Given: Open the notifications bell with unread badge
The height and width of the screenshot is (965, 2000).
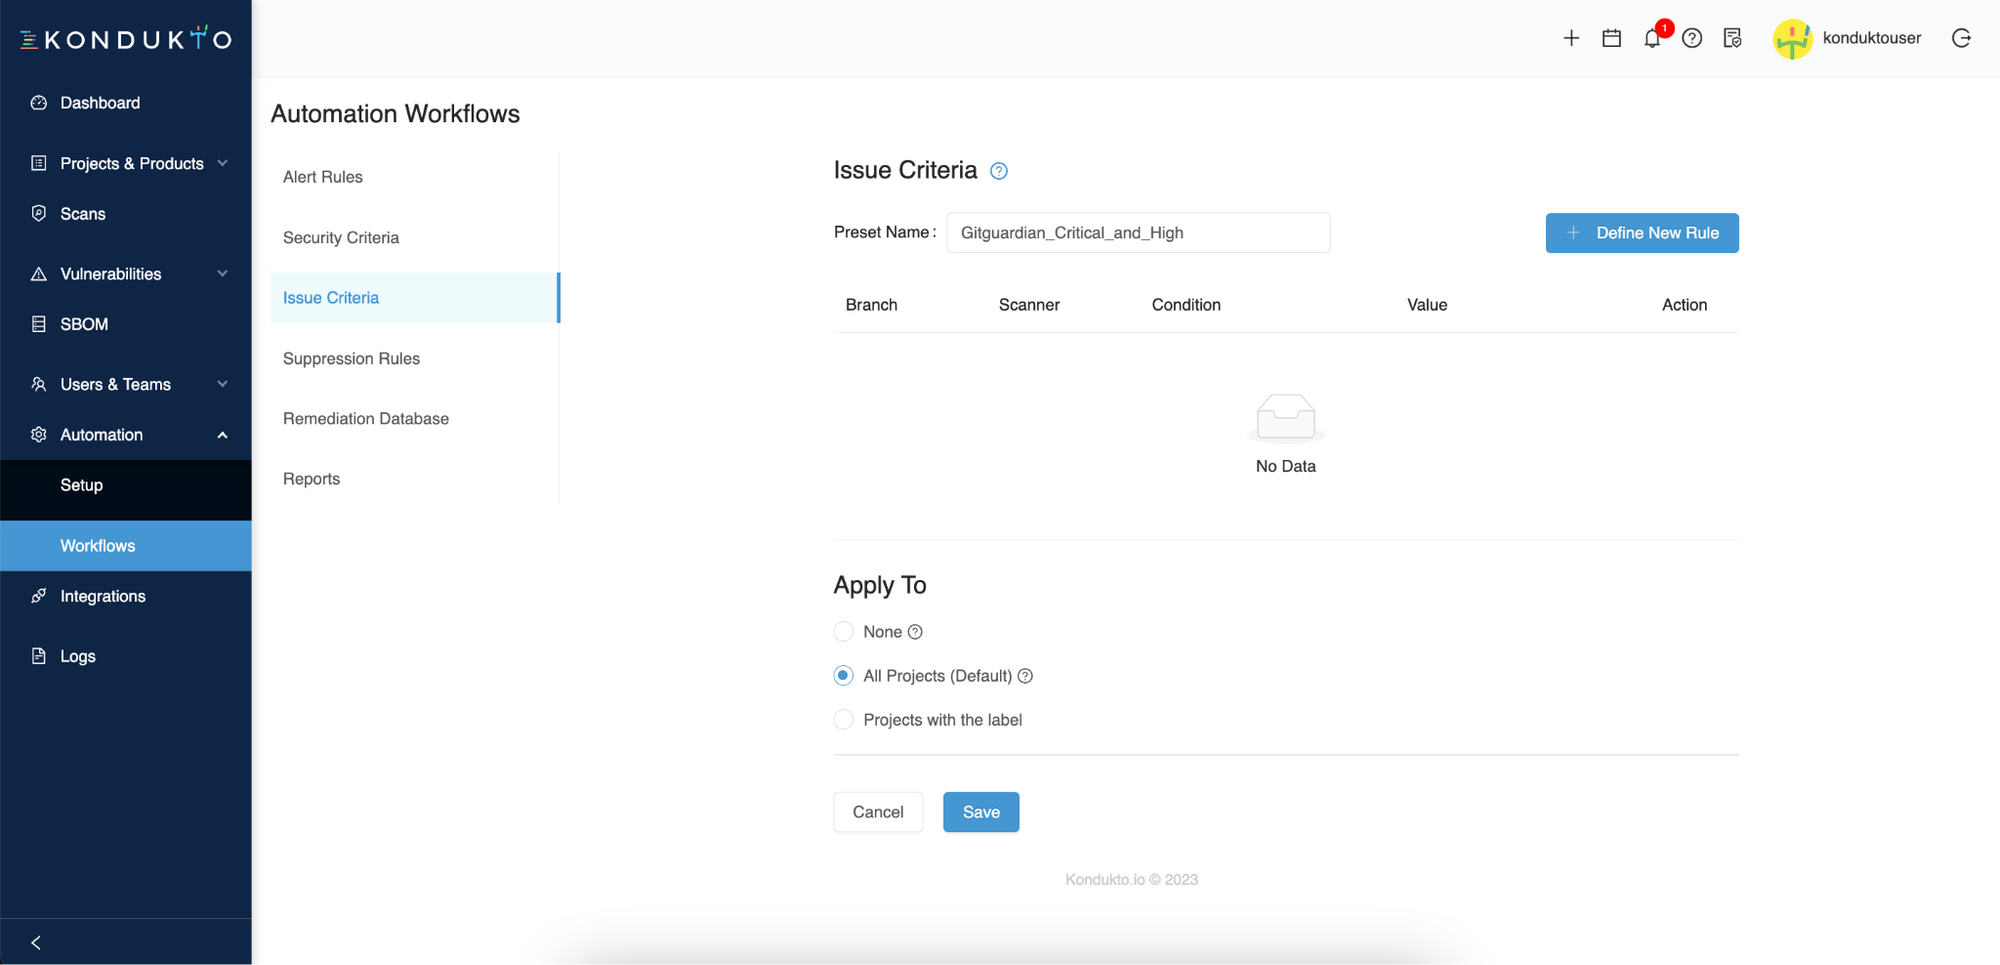Looking at the screenshot, I should click(x=1651, y=38).
